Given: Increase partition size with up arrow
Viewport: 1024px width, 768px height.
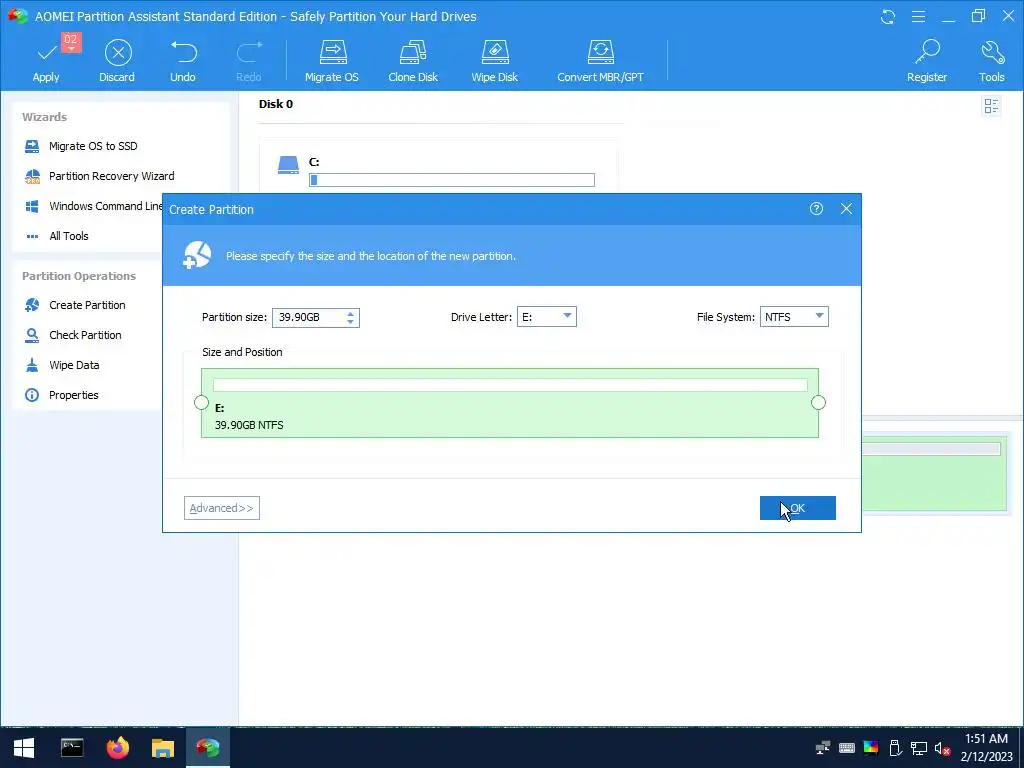Looking at the screenshot, I should [x=351, y=313].
